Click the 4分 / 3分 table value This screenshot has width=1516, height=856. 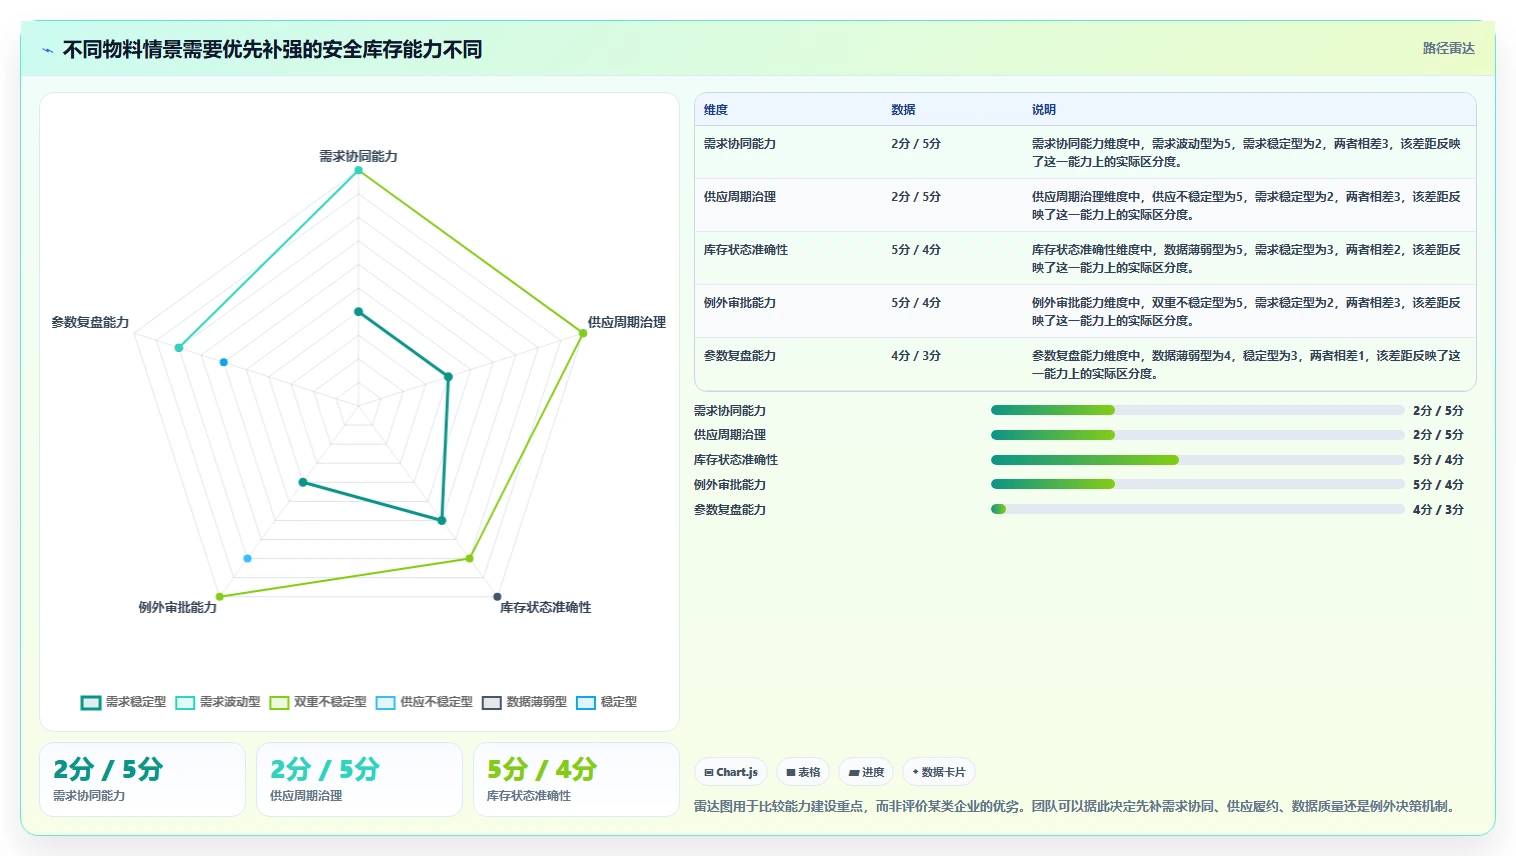coord(916,356)
